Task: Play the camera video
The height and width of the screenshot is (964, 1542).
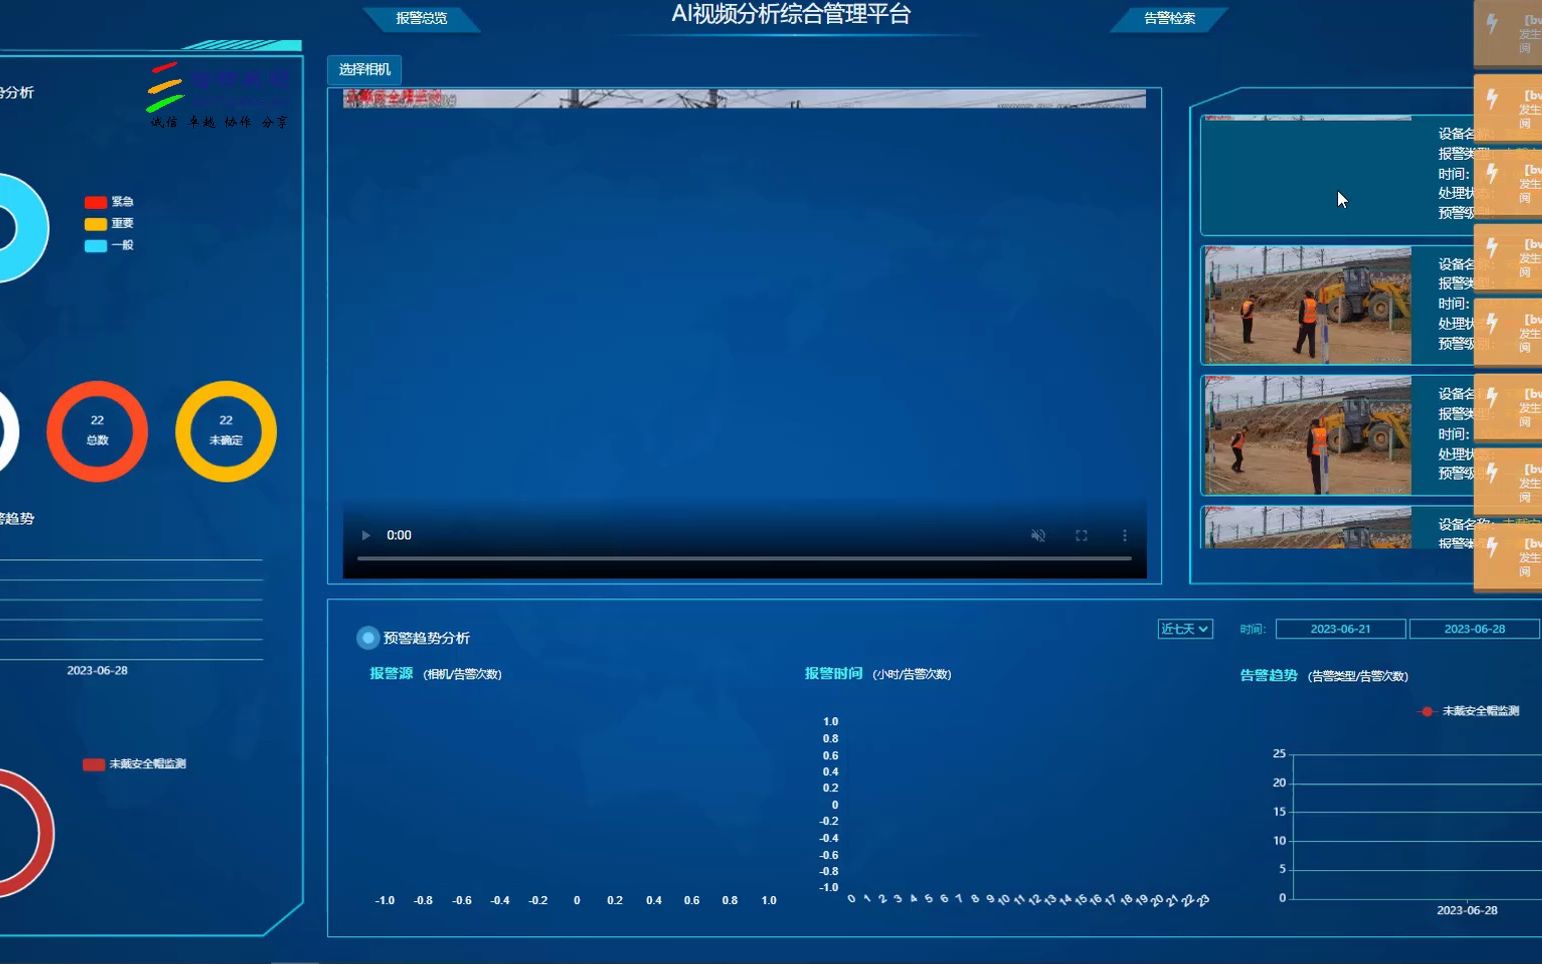Action: [x=366, y=535]
